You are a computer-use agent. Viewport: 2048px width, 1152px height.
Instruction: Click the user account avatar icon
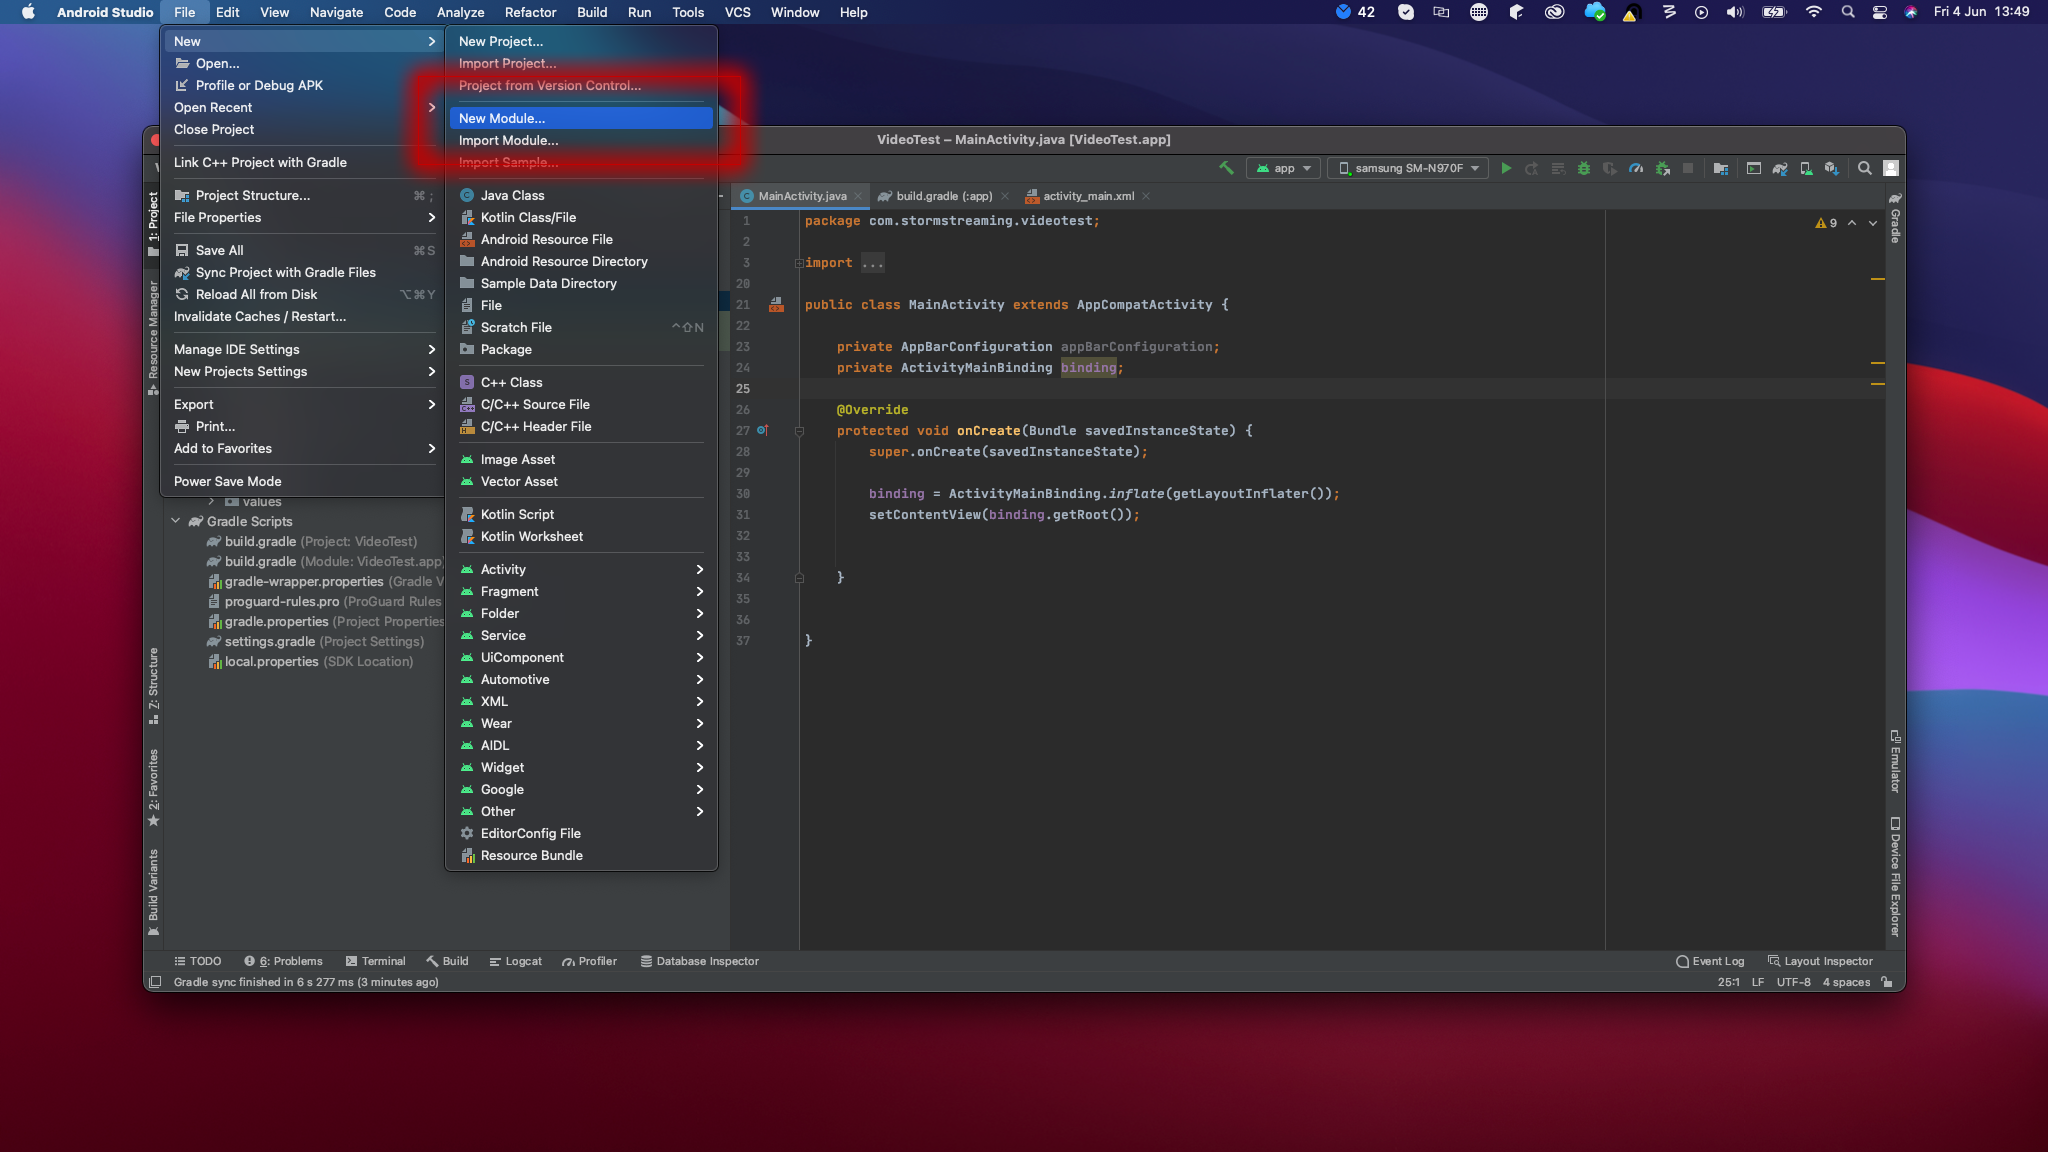tap(1890, 168)
